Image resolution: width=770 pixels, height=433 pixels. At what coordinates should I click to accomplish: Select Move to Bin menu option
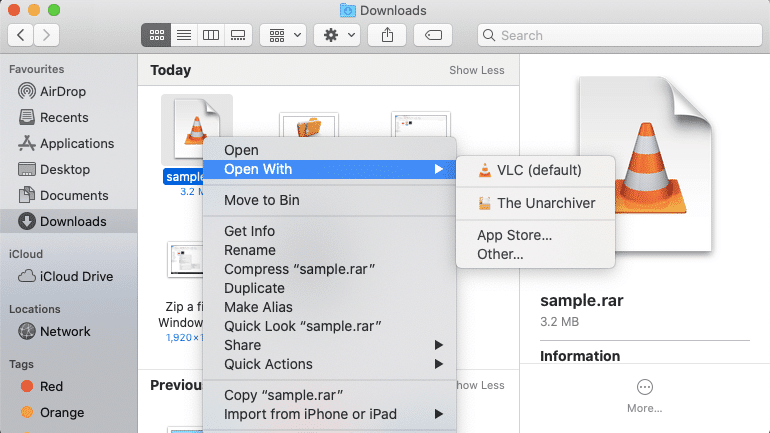tap(262, 200)
